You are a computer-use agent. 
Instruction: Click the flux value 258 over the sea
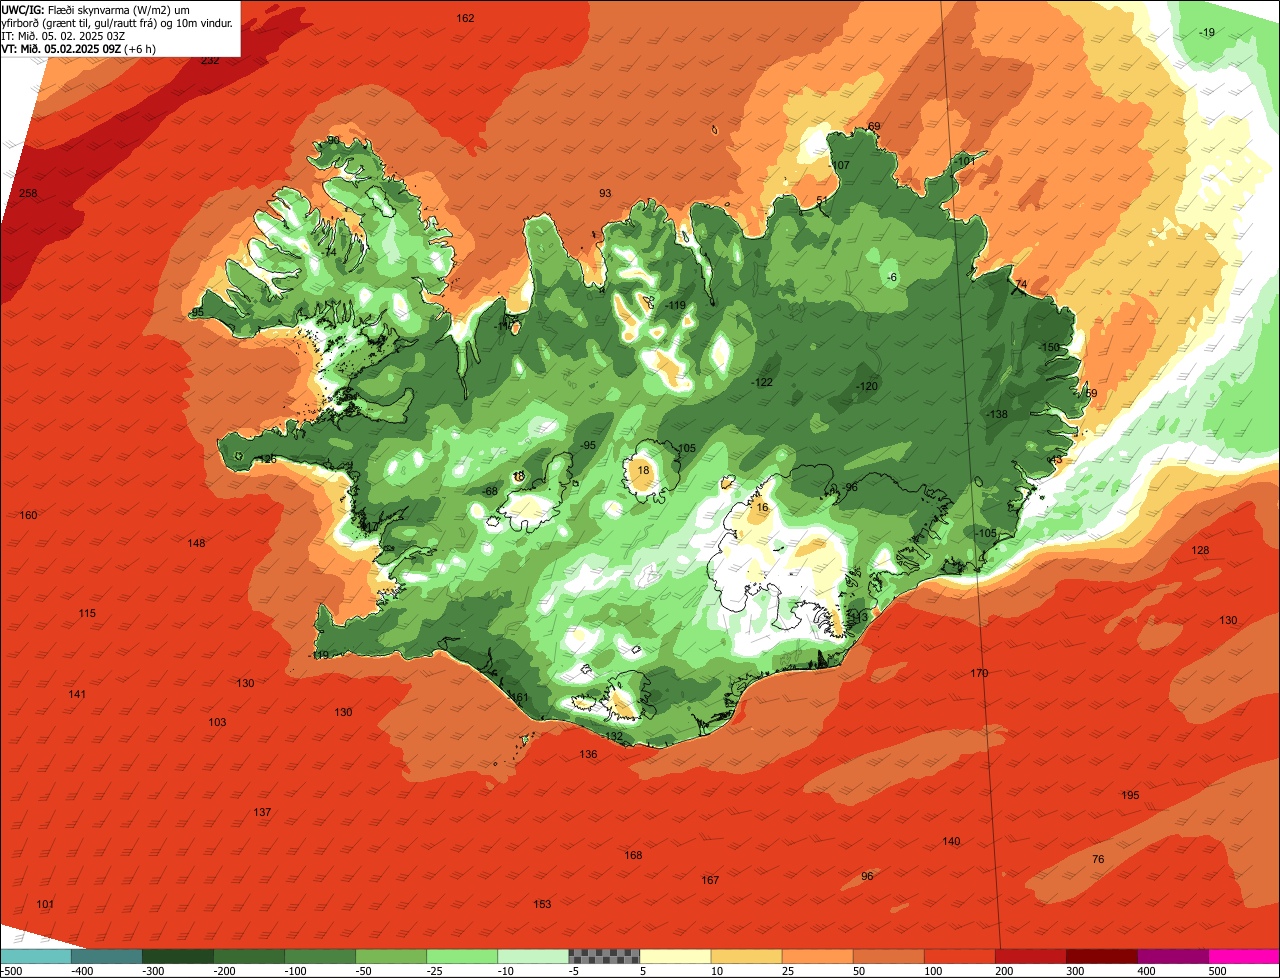[28, 193]
